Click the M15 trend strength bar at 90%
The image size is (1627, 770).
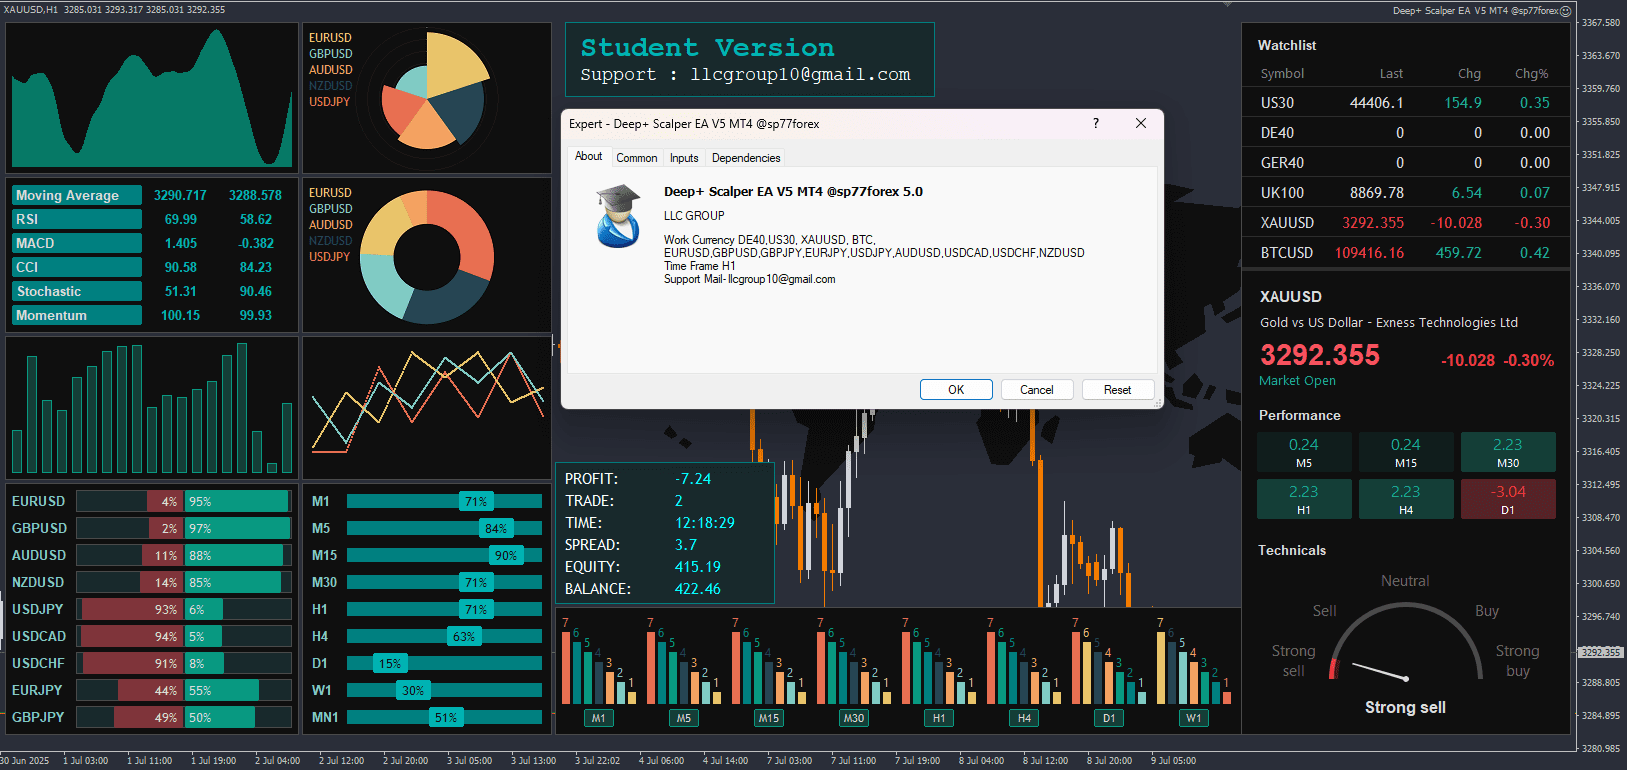(444, 555)
